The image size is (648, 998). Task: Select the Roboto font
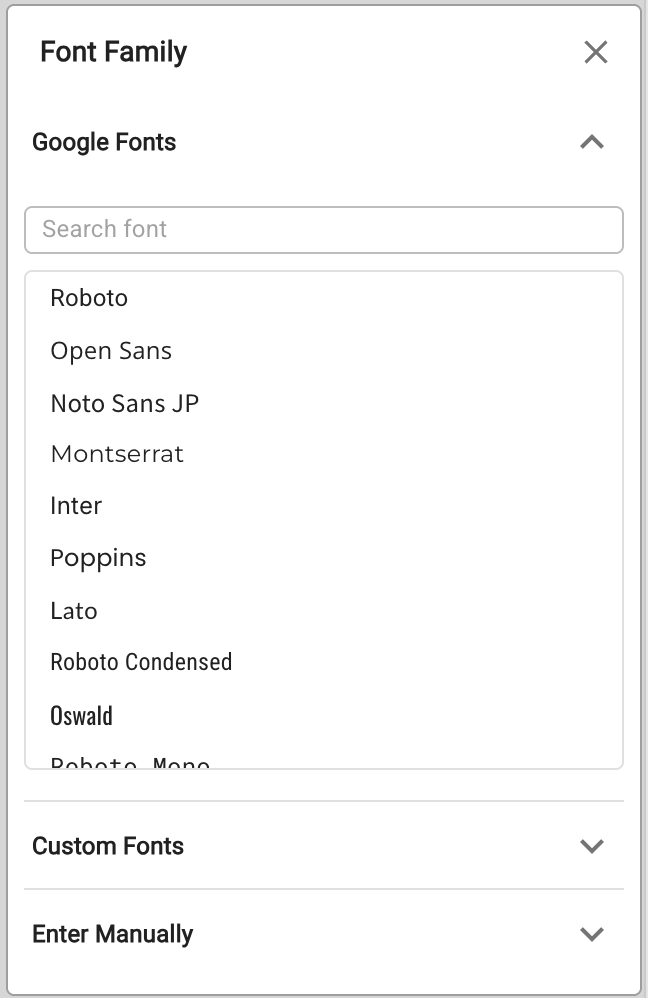[89, 298]
